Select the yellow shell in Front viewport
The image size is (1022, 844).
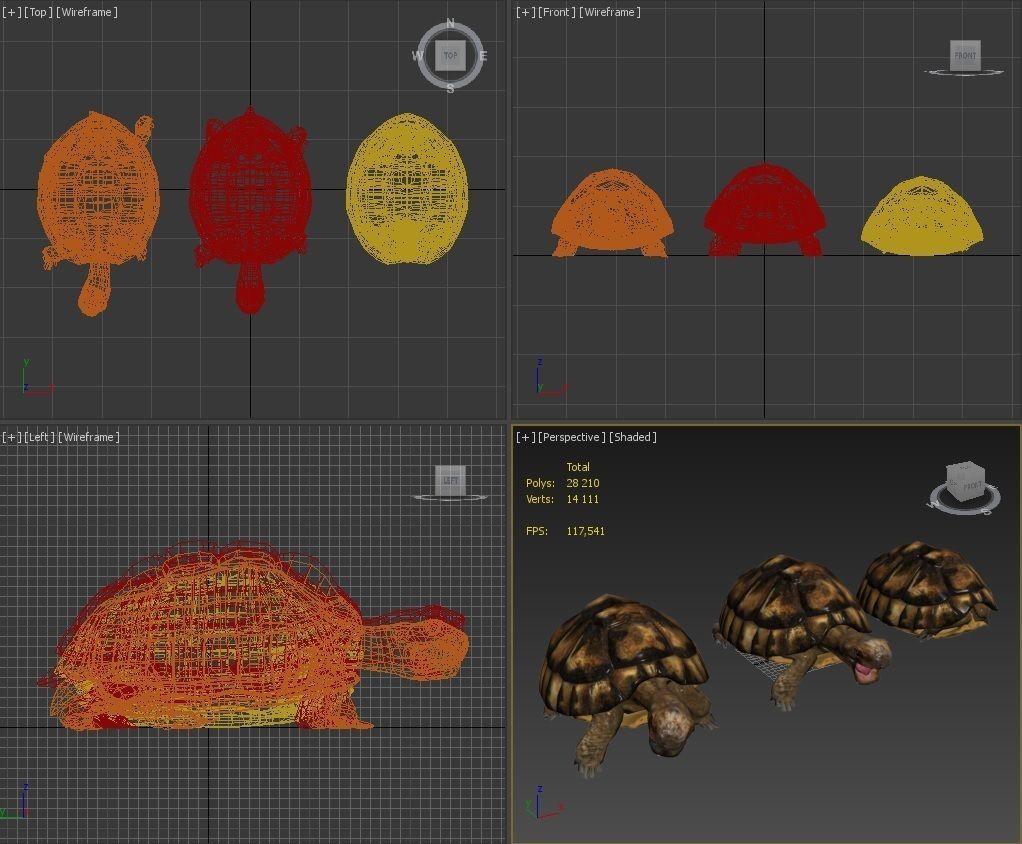click(x=922, y=216)
